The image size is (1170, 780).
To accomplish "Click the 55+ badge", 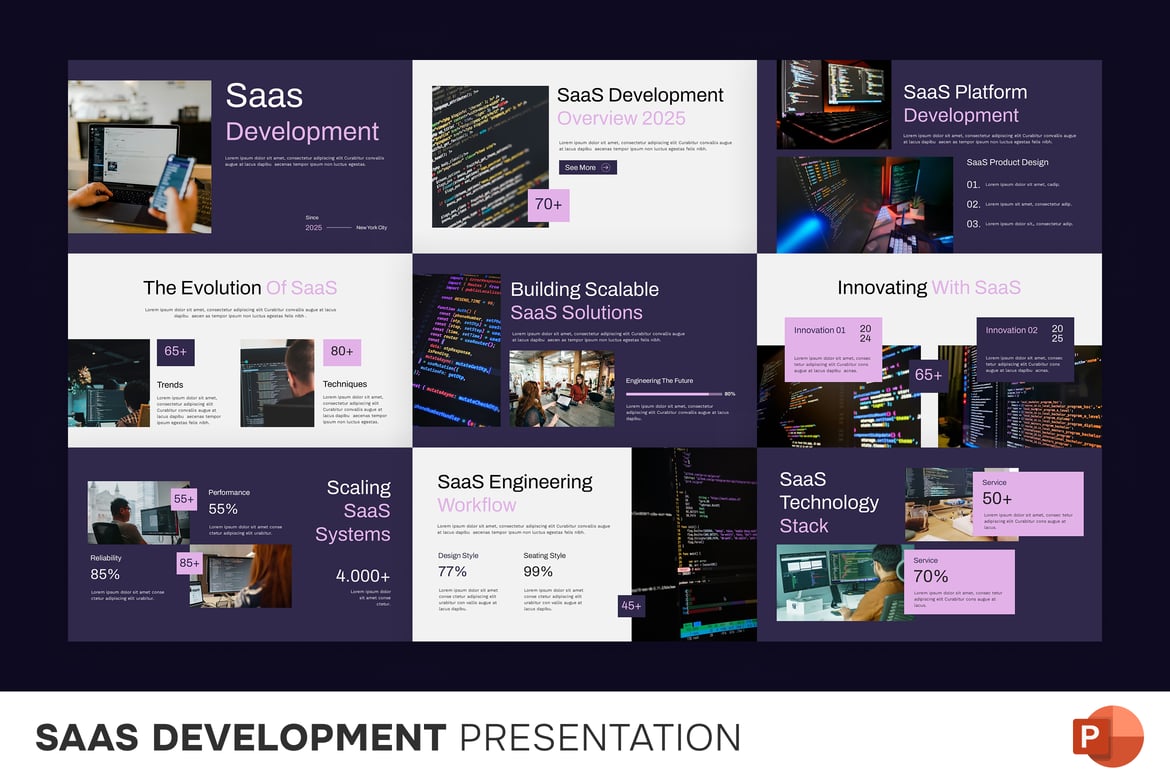I will point(184,499).
